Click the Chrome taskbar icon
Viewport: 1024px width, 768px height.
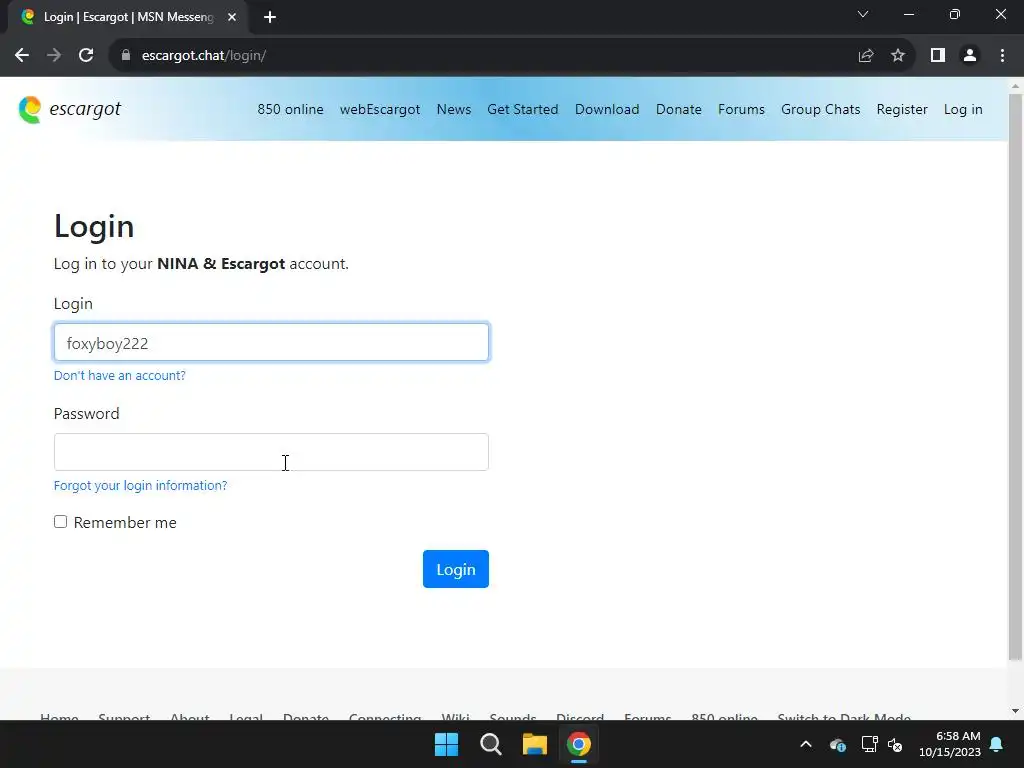(579, 744)
